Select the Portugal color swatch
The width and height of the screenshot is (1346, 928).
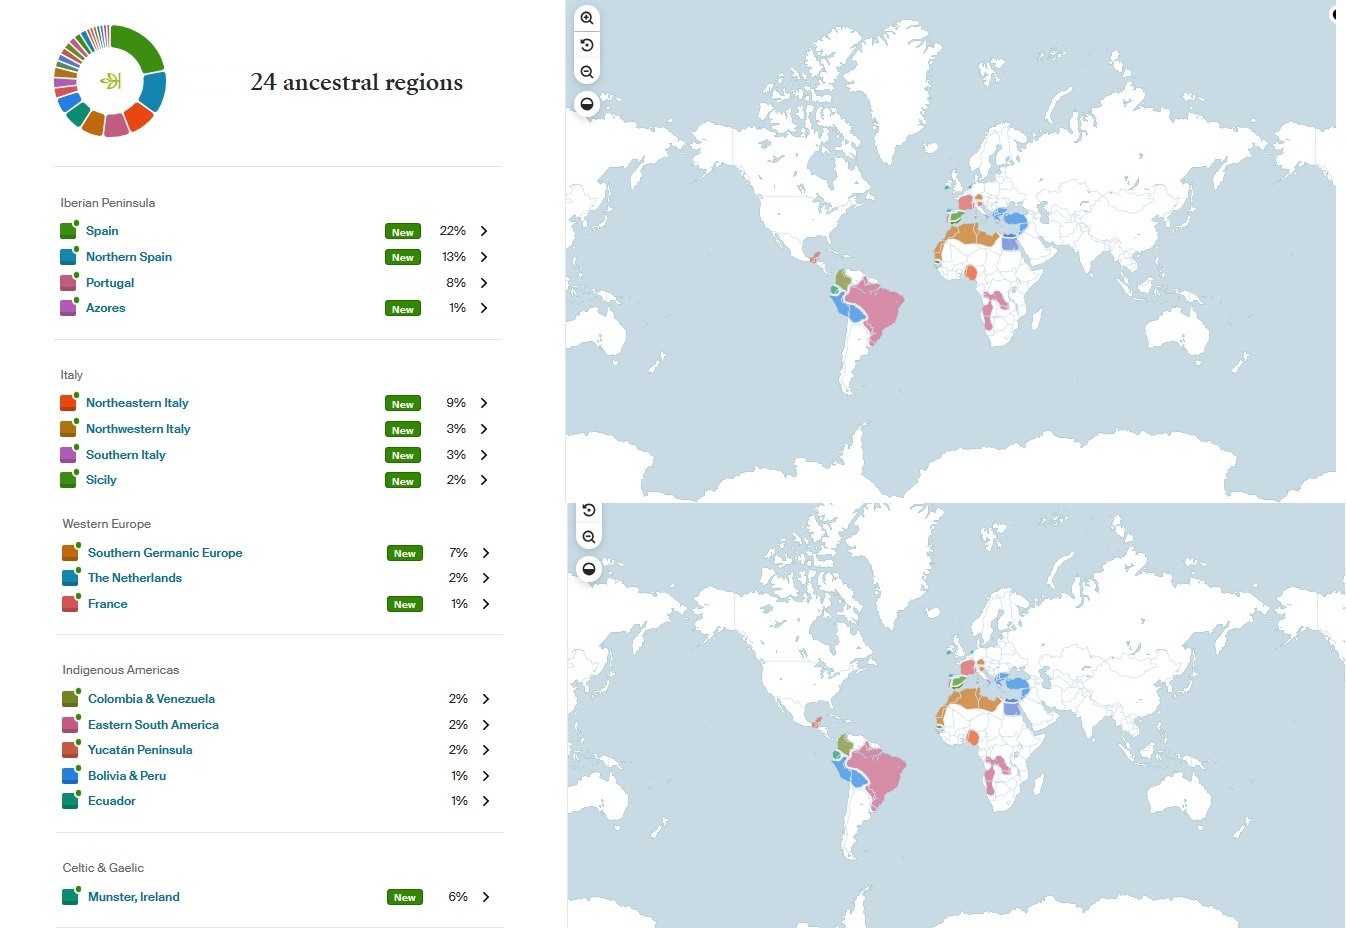(x=68, y=283)
